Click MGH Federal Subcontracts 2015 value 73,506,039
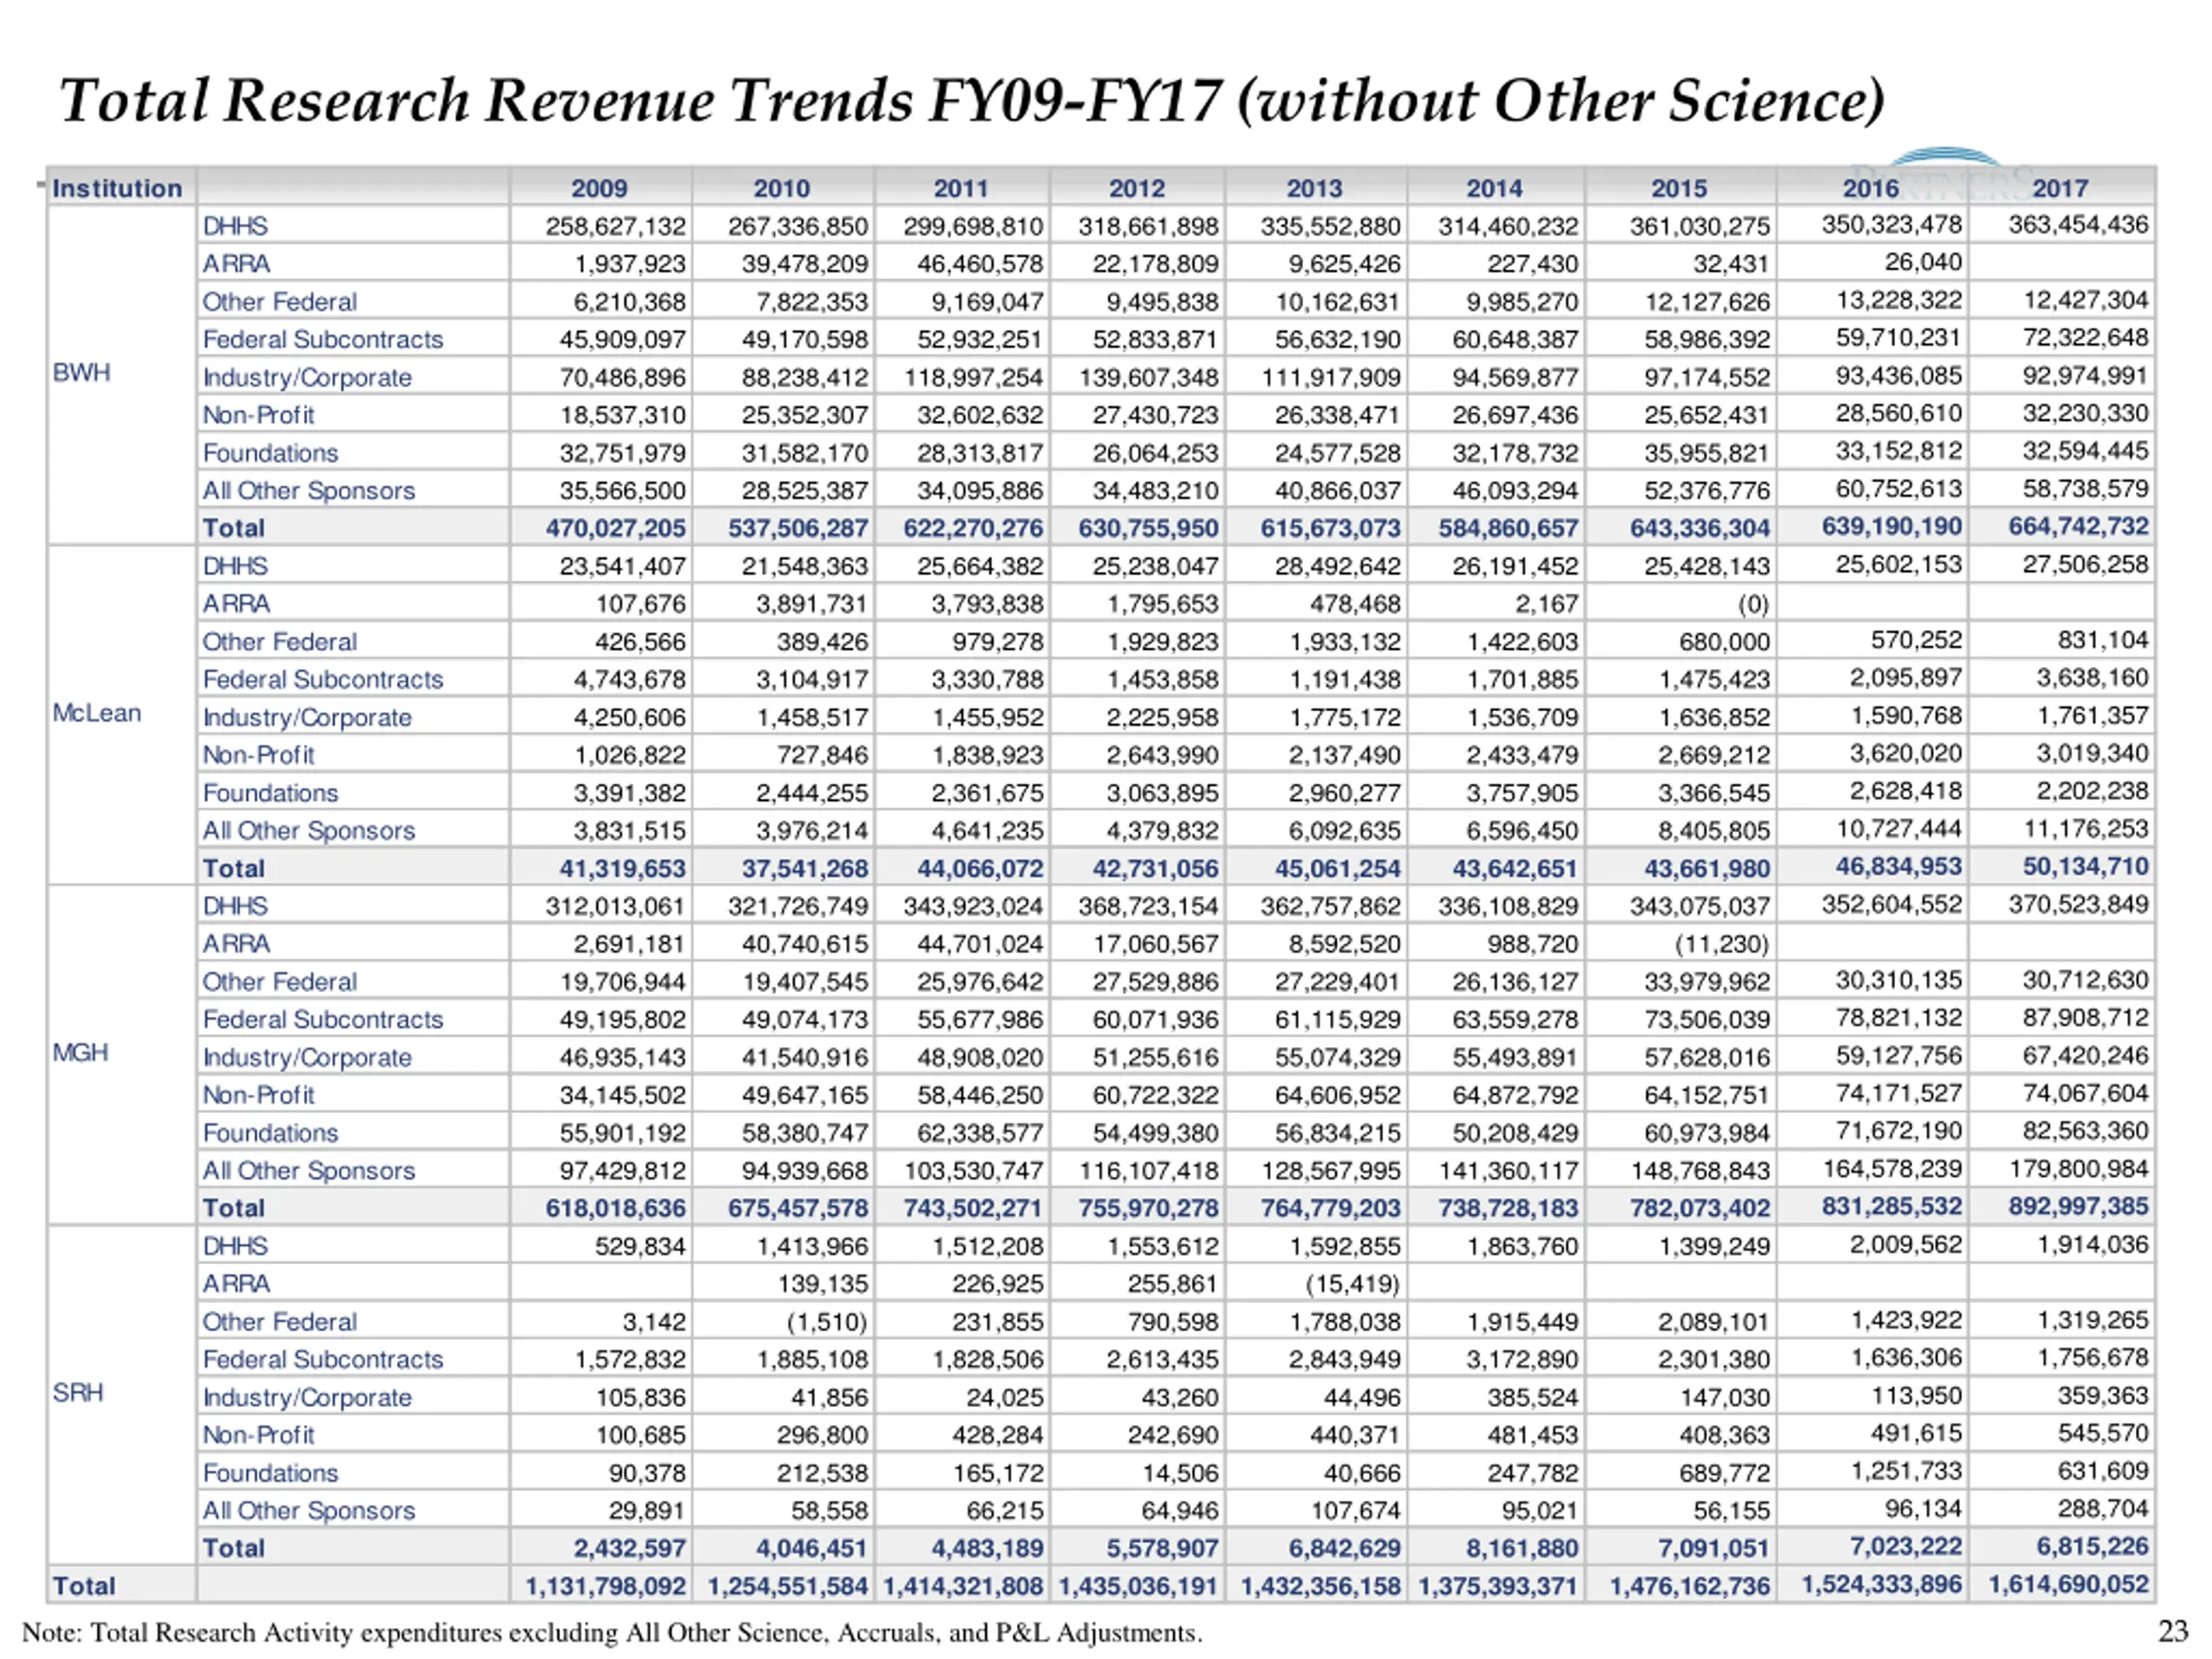Viewport: 2212px width, 1659px height. click(1706, 1019)
